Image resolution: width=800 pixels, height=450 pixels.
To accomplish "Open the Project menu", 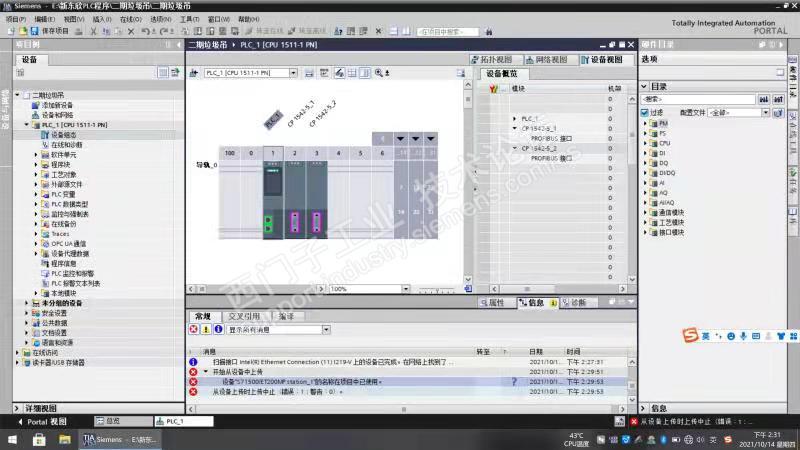I will 16,19.
